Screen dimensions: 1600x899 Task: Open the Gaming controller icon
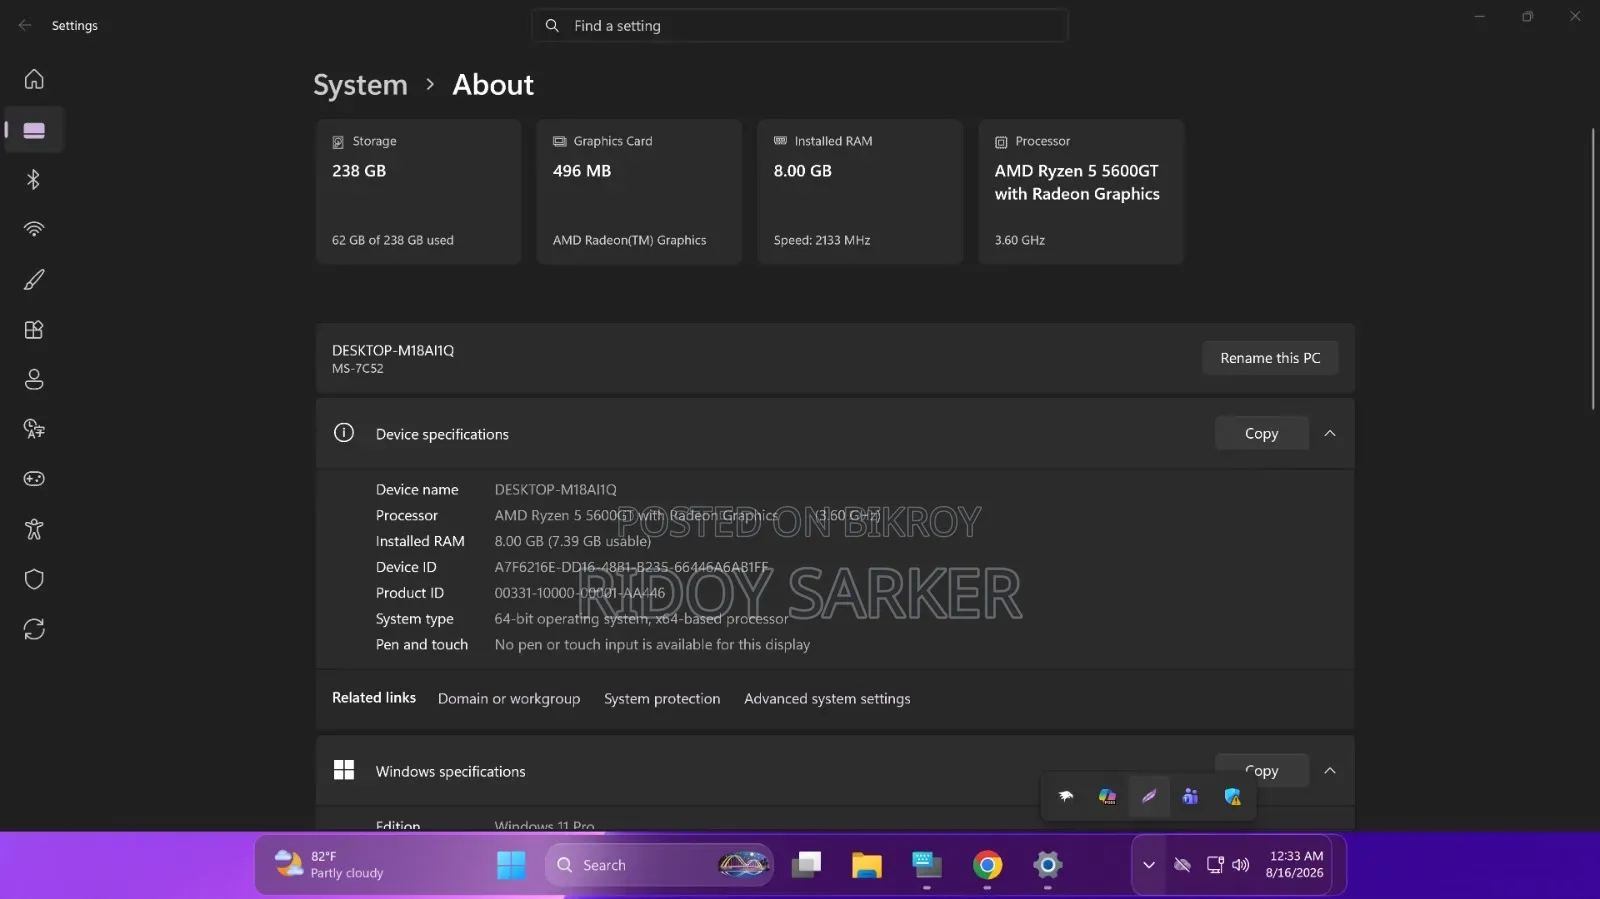click(34, 479)
